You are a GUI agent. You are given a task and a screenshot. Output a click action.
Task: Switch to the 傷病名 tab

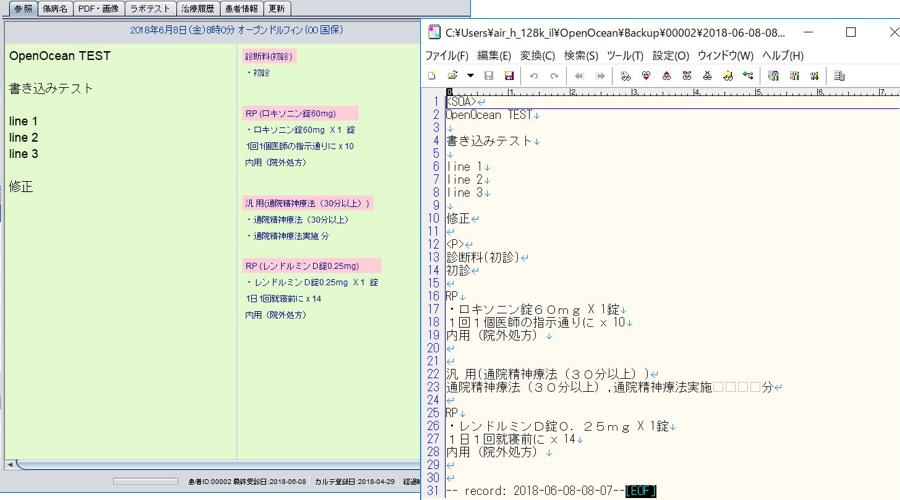click(x=55, y=9)
